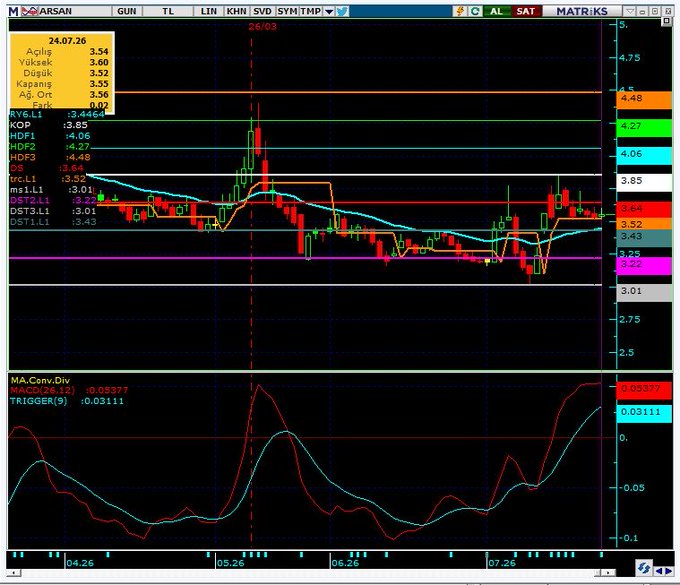Click the 04.26 date marker on time axis
This screenshot has height=585, width=680.
click(80, 563)
